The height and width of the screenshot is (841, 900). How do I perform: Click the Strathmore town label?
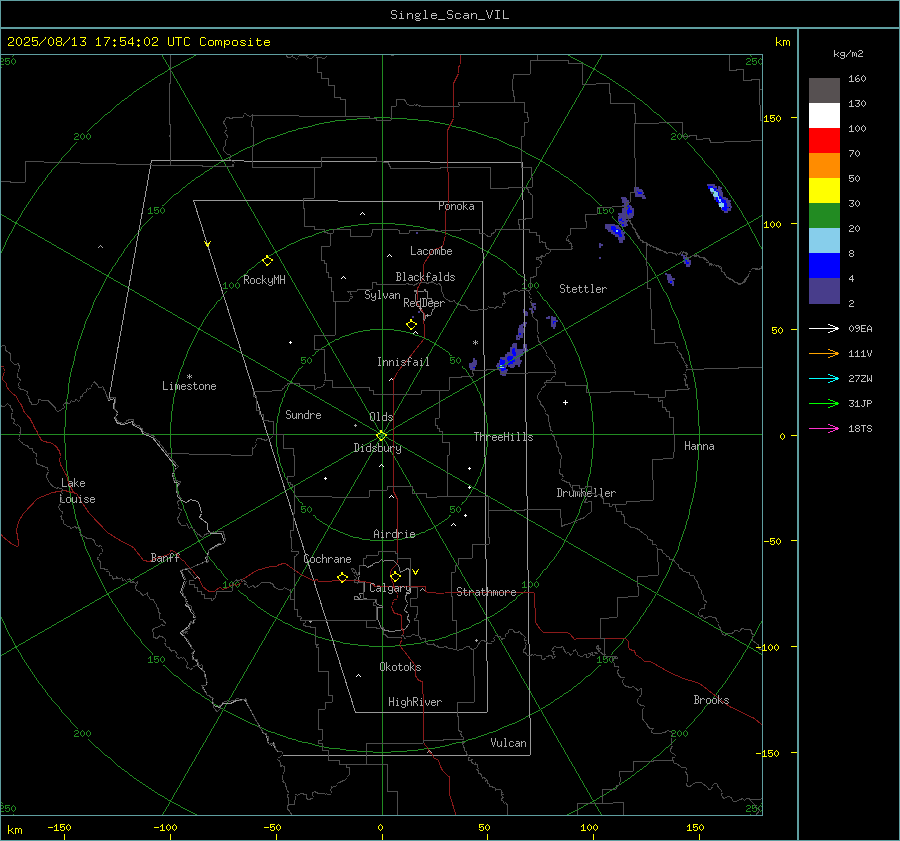click(x=486, y=592)
